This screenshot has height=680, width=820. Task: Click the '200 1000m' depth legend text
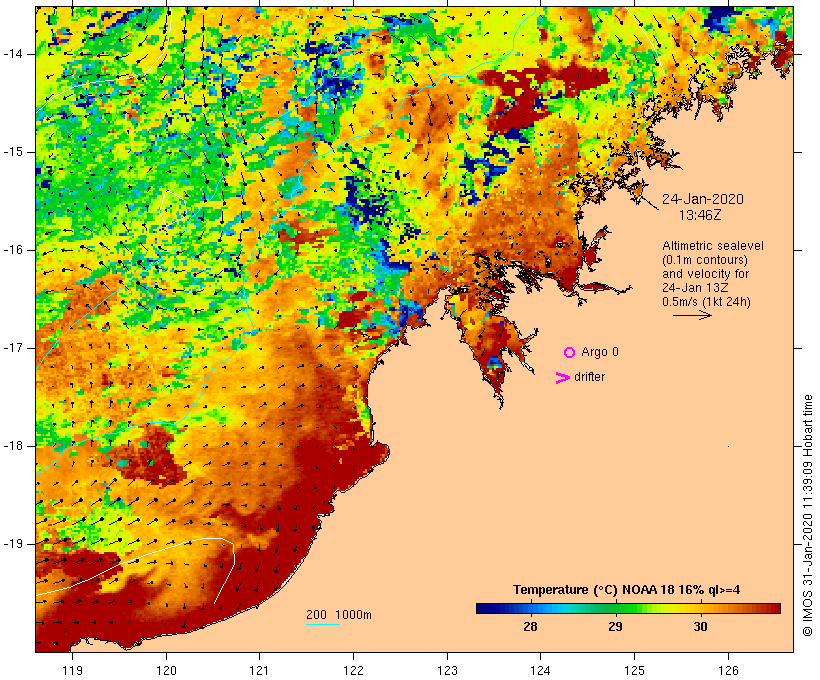(x=339, y=615)
